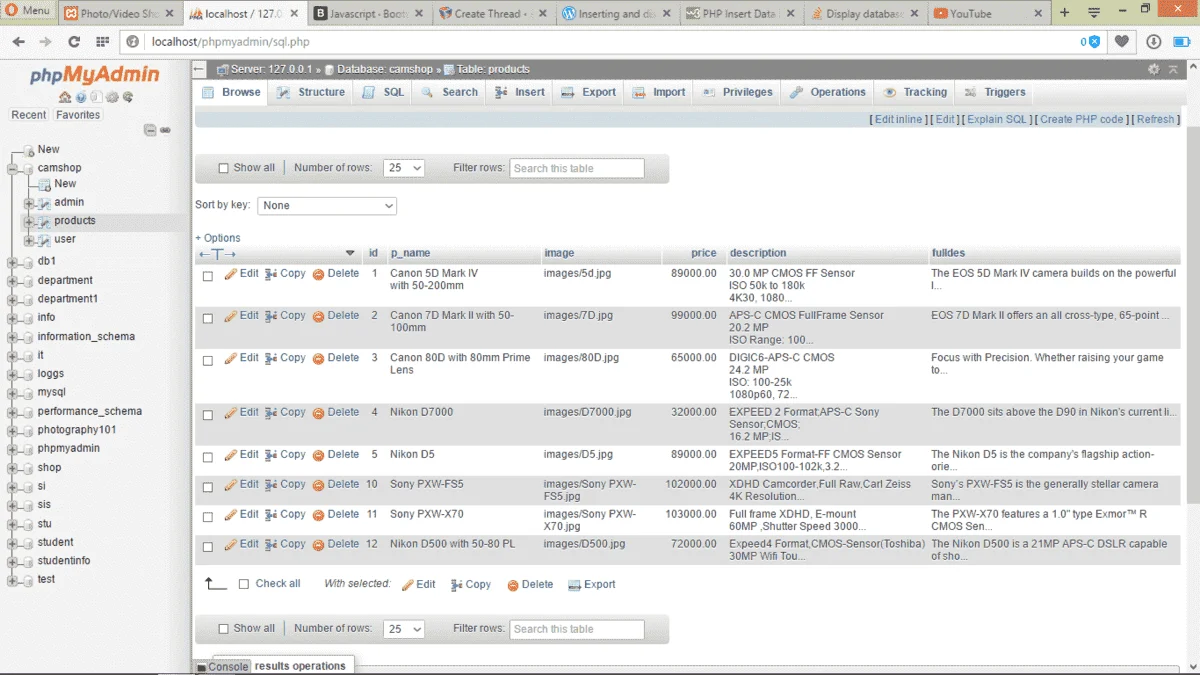Sort by the price column header
This screenshot has height=675, width=1200.
click(703, 253)
